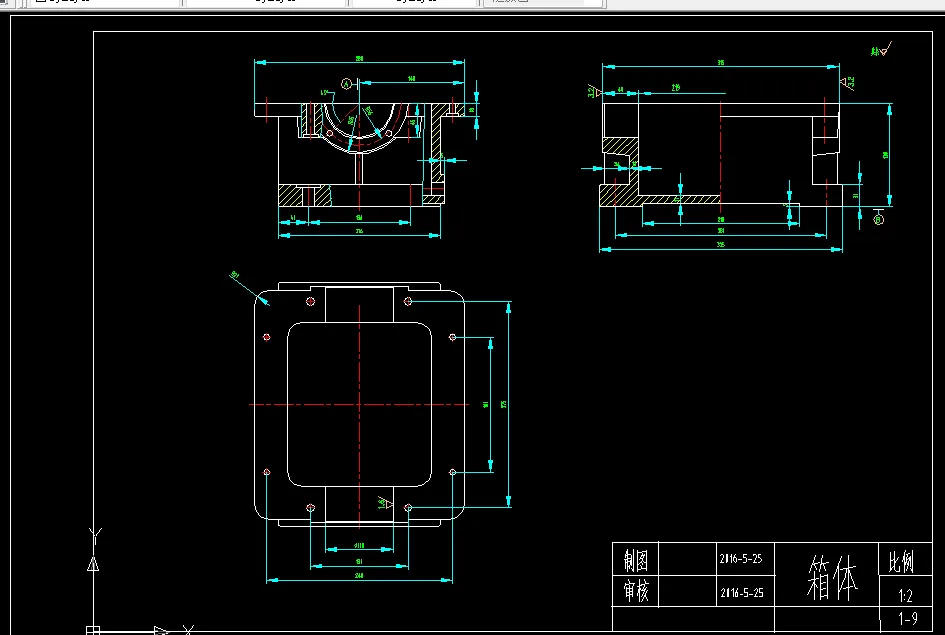Click the UCS icon X axis label
Viewport: 945px width, 635px height.
click(188, 630)
